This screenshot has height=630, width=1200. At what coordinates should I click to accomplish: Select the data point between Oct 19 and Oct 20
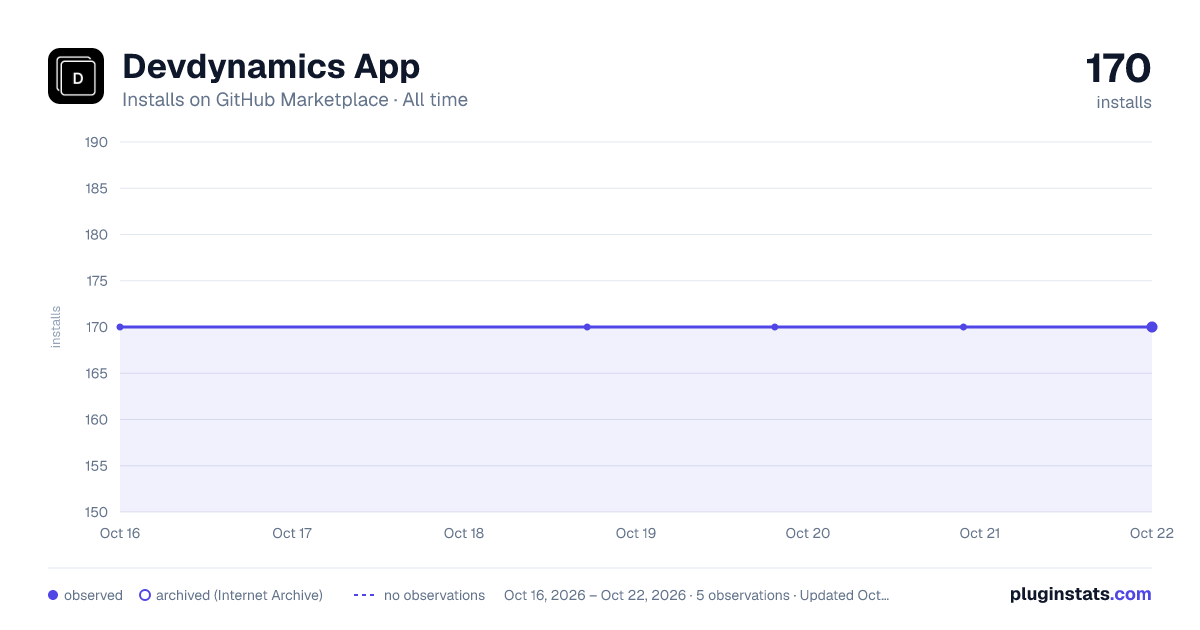click(x=775, y=327)
